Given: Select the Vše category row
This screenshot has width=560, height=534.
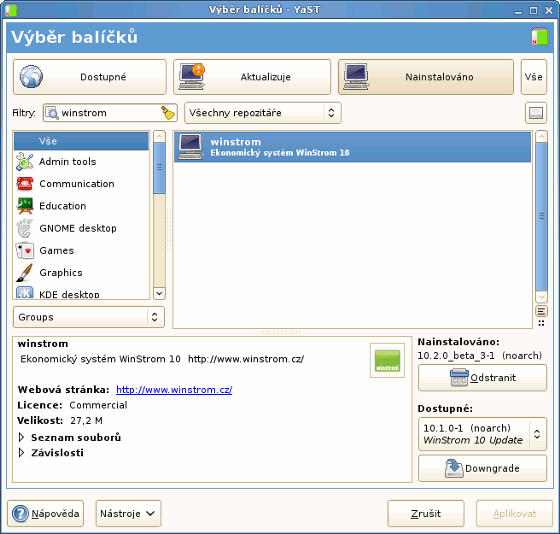Looking at the screenshot, I should tap(81, 141).
